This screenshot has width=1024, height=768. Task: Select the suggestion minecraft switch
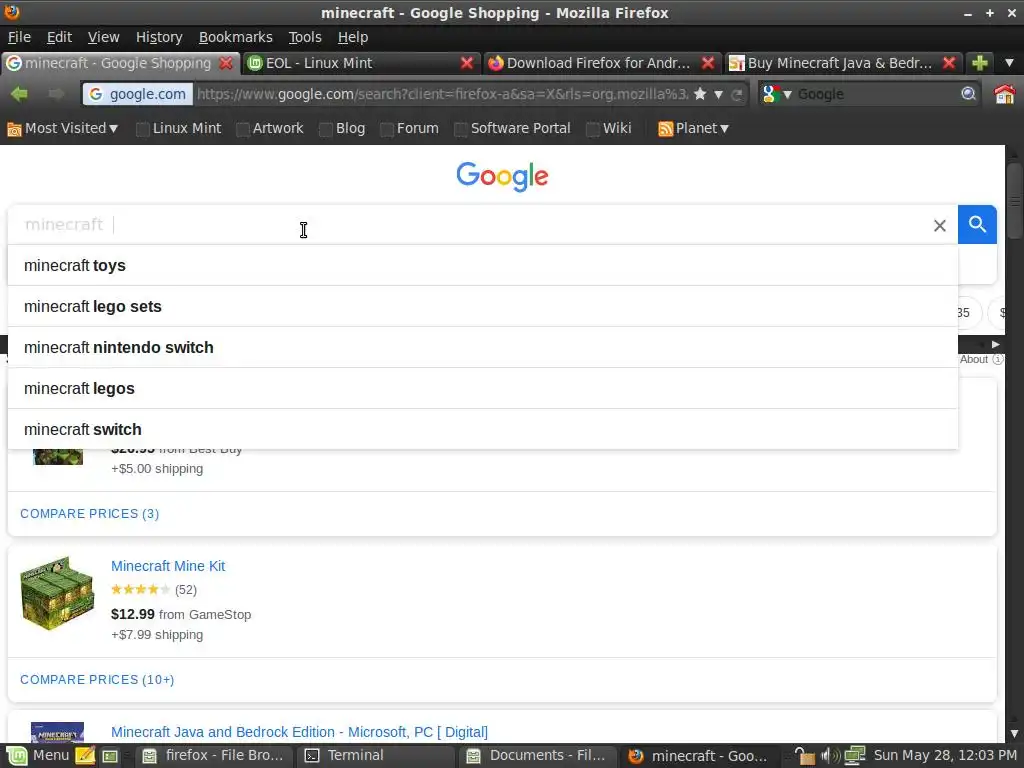click(x=483, y=430)
